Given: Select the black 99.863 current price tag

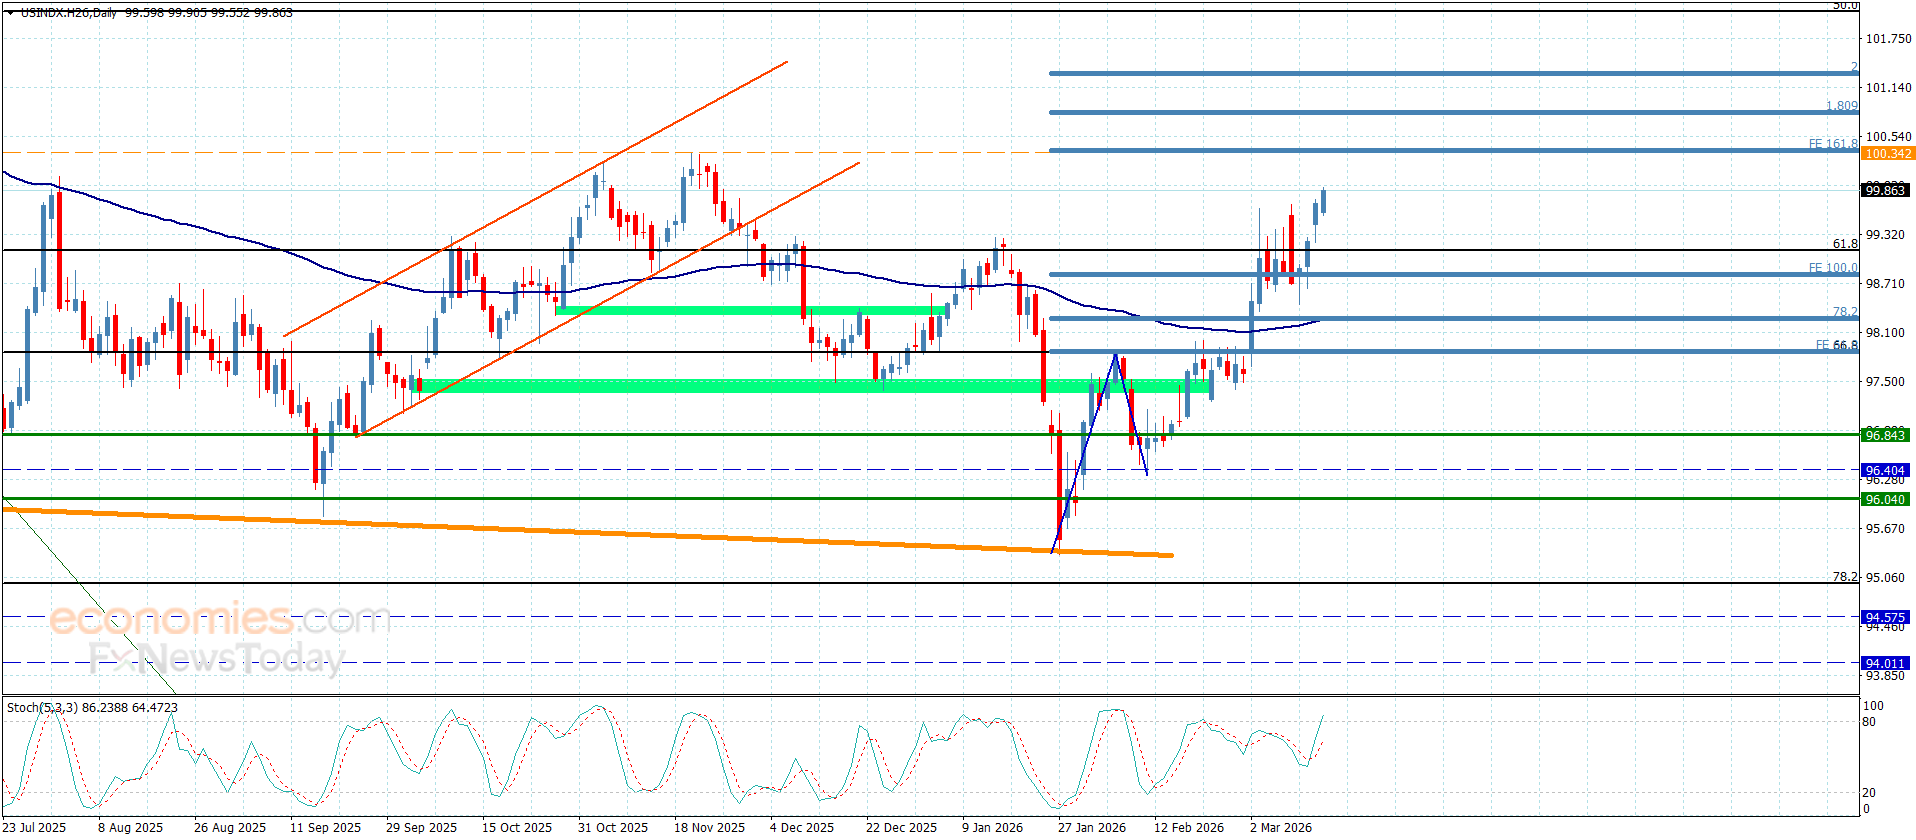Looking at the screenshot, I should click(x=1885, y=190).
